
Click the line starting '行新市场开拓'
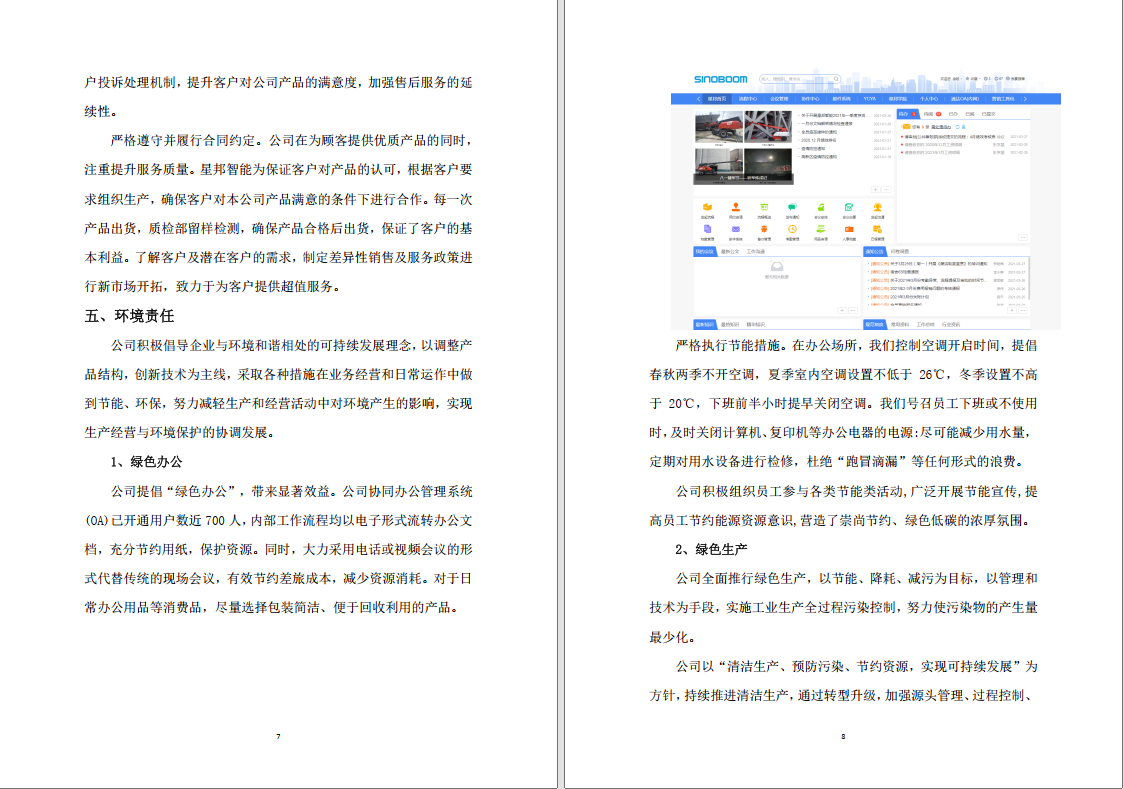212,287
